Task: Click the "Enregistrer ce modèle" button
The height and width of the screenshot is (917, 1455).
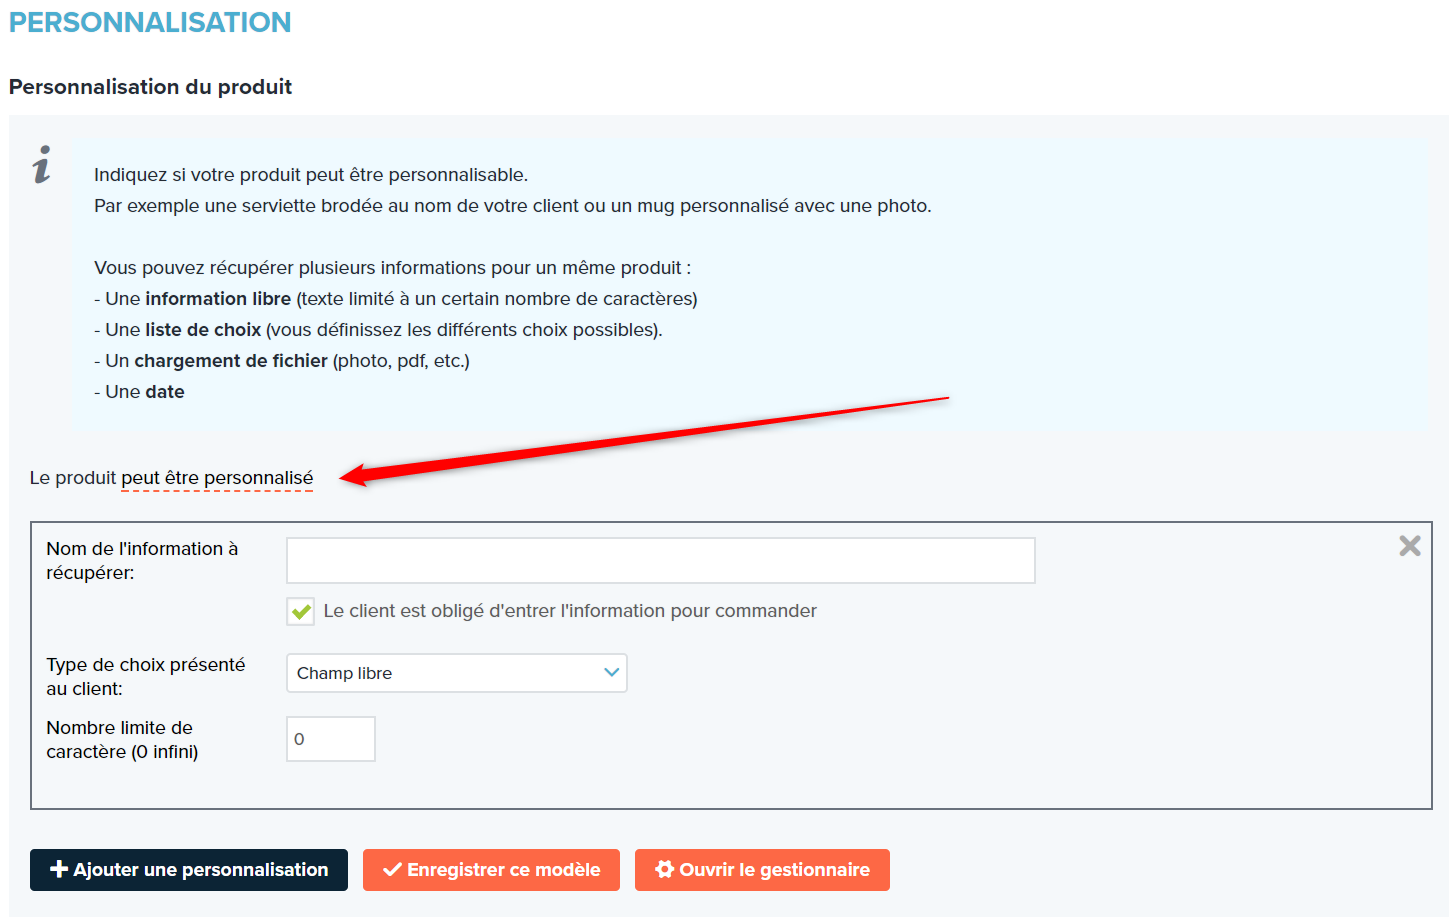Action: (x=491, y=870)
